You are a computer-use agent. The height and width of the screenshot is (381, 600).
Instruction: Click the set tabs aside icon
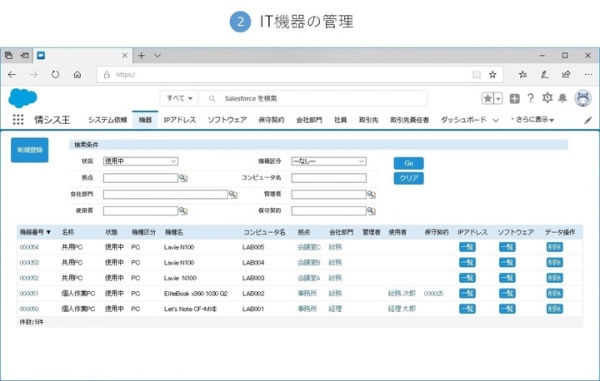(24, 55)
